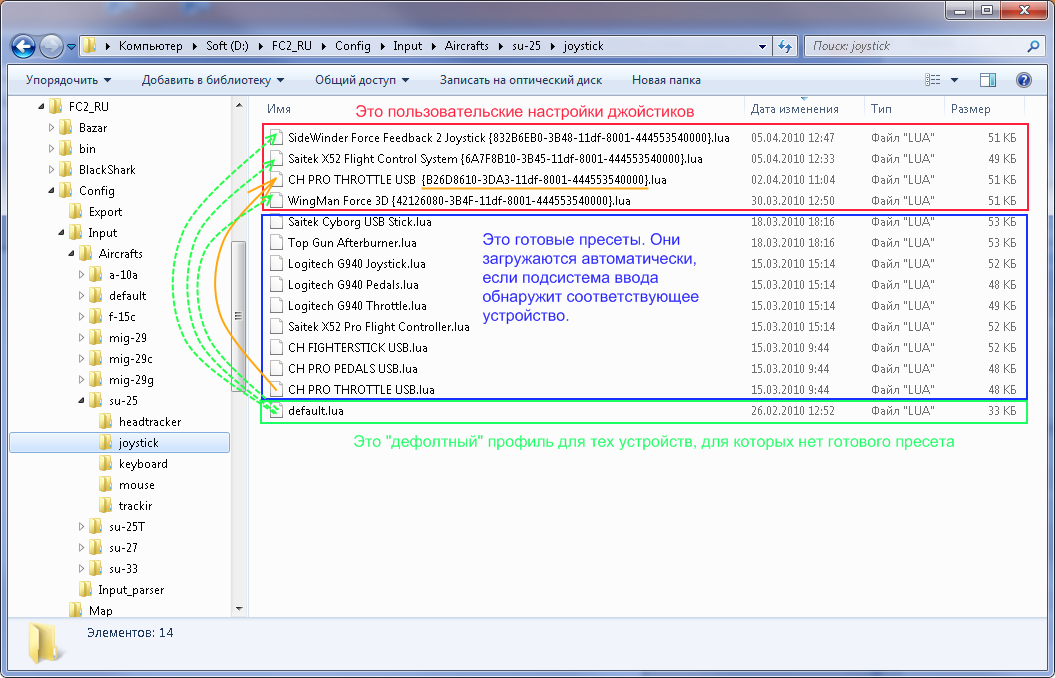Open the Общий доступ menu
The width and height of the screenshot is (1055, 678).
click(362, 80)
